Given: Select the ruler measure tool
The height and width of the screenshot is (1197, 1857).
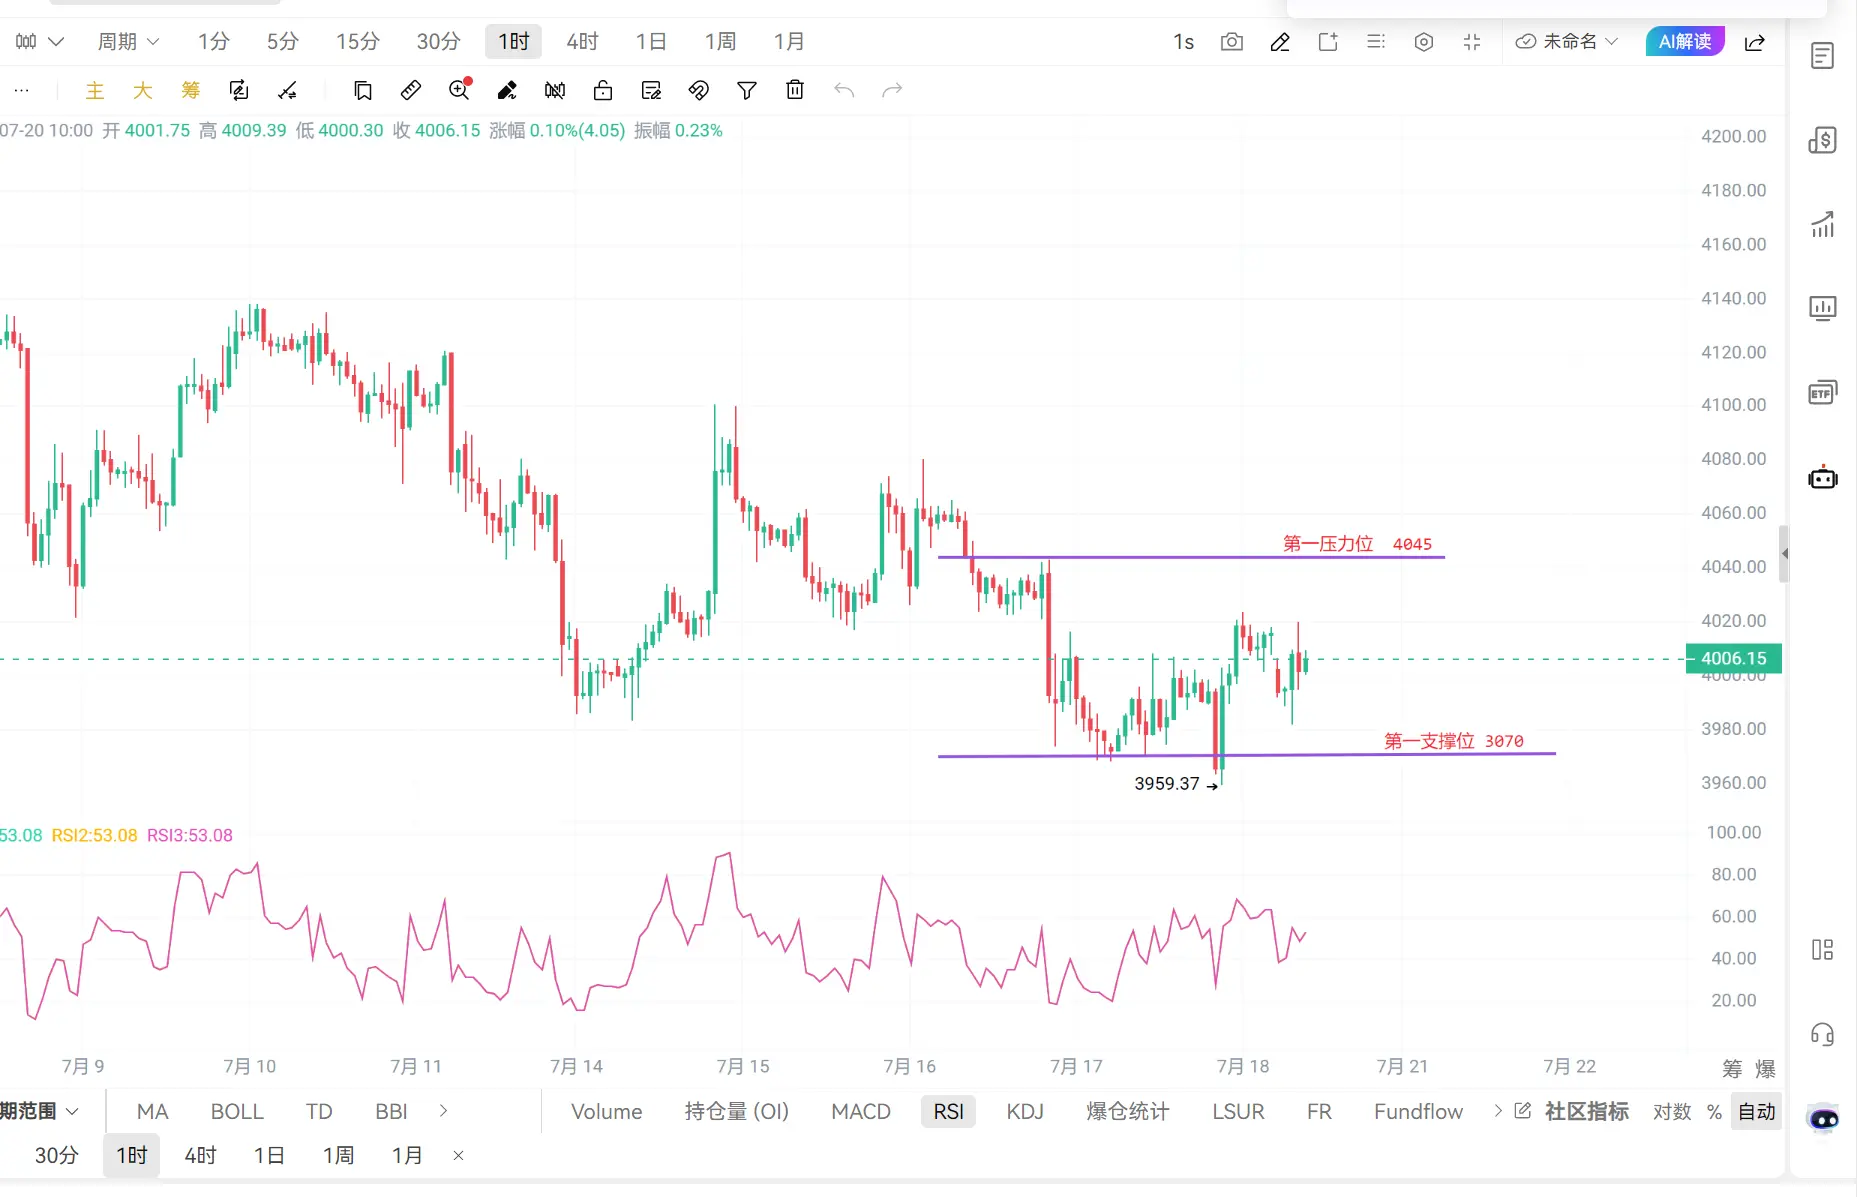Looking at the screenshot, I should tap(411, 91).
